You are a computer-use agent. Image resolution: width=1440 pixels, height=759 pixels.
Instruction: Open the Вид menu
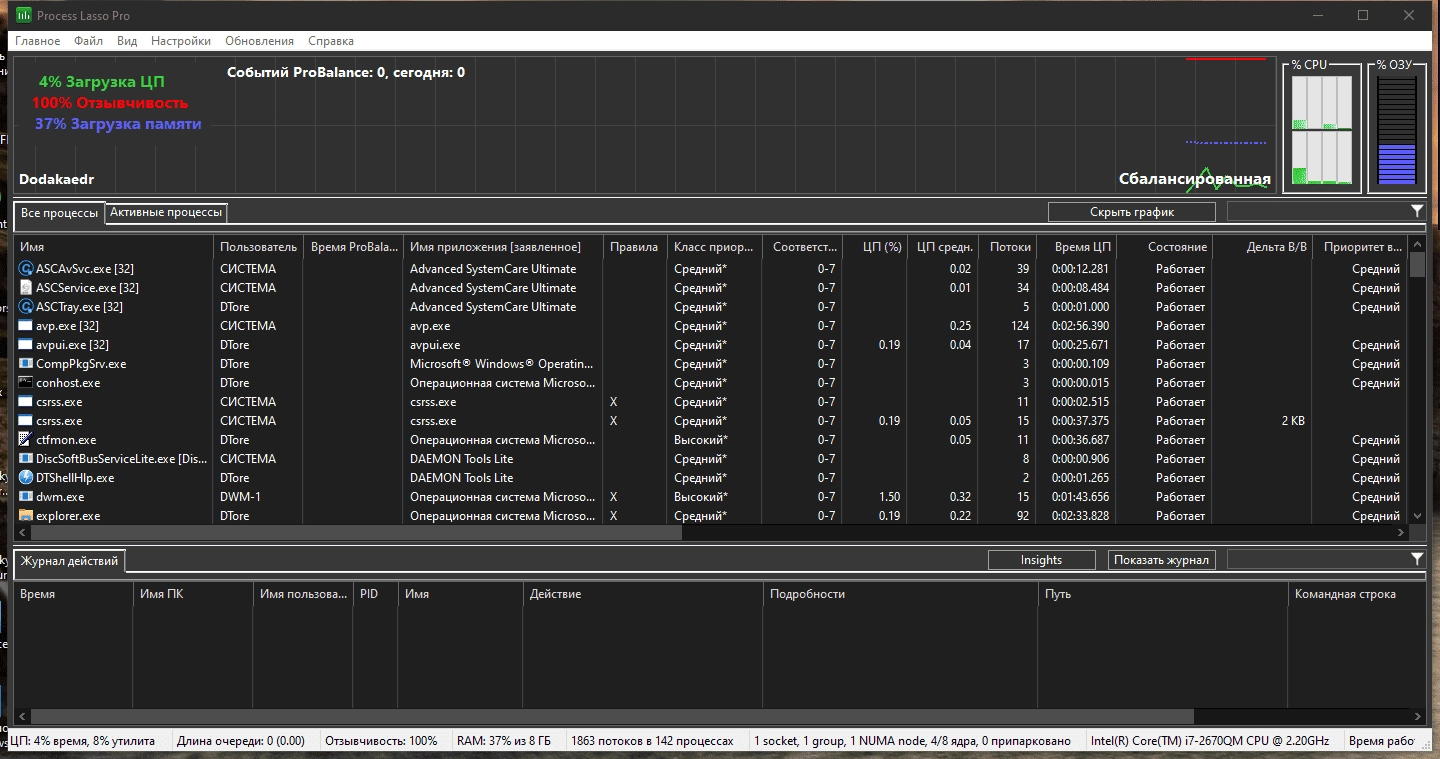tap(127, 41)
